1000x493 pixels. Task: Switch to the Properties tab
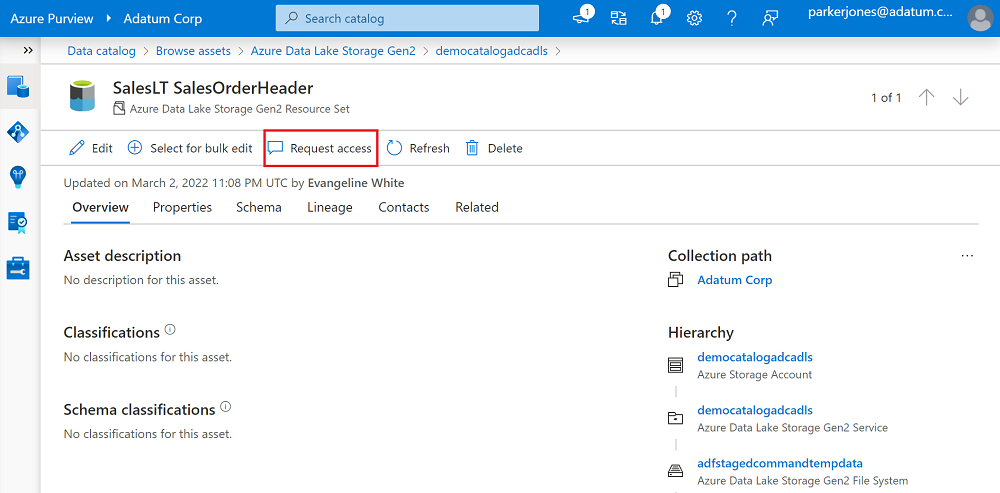tap(182, 207)
